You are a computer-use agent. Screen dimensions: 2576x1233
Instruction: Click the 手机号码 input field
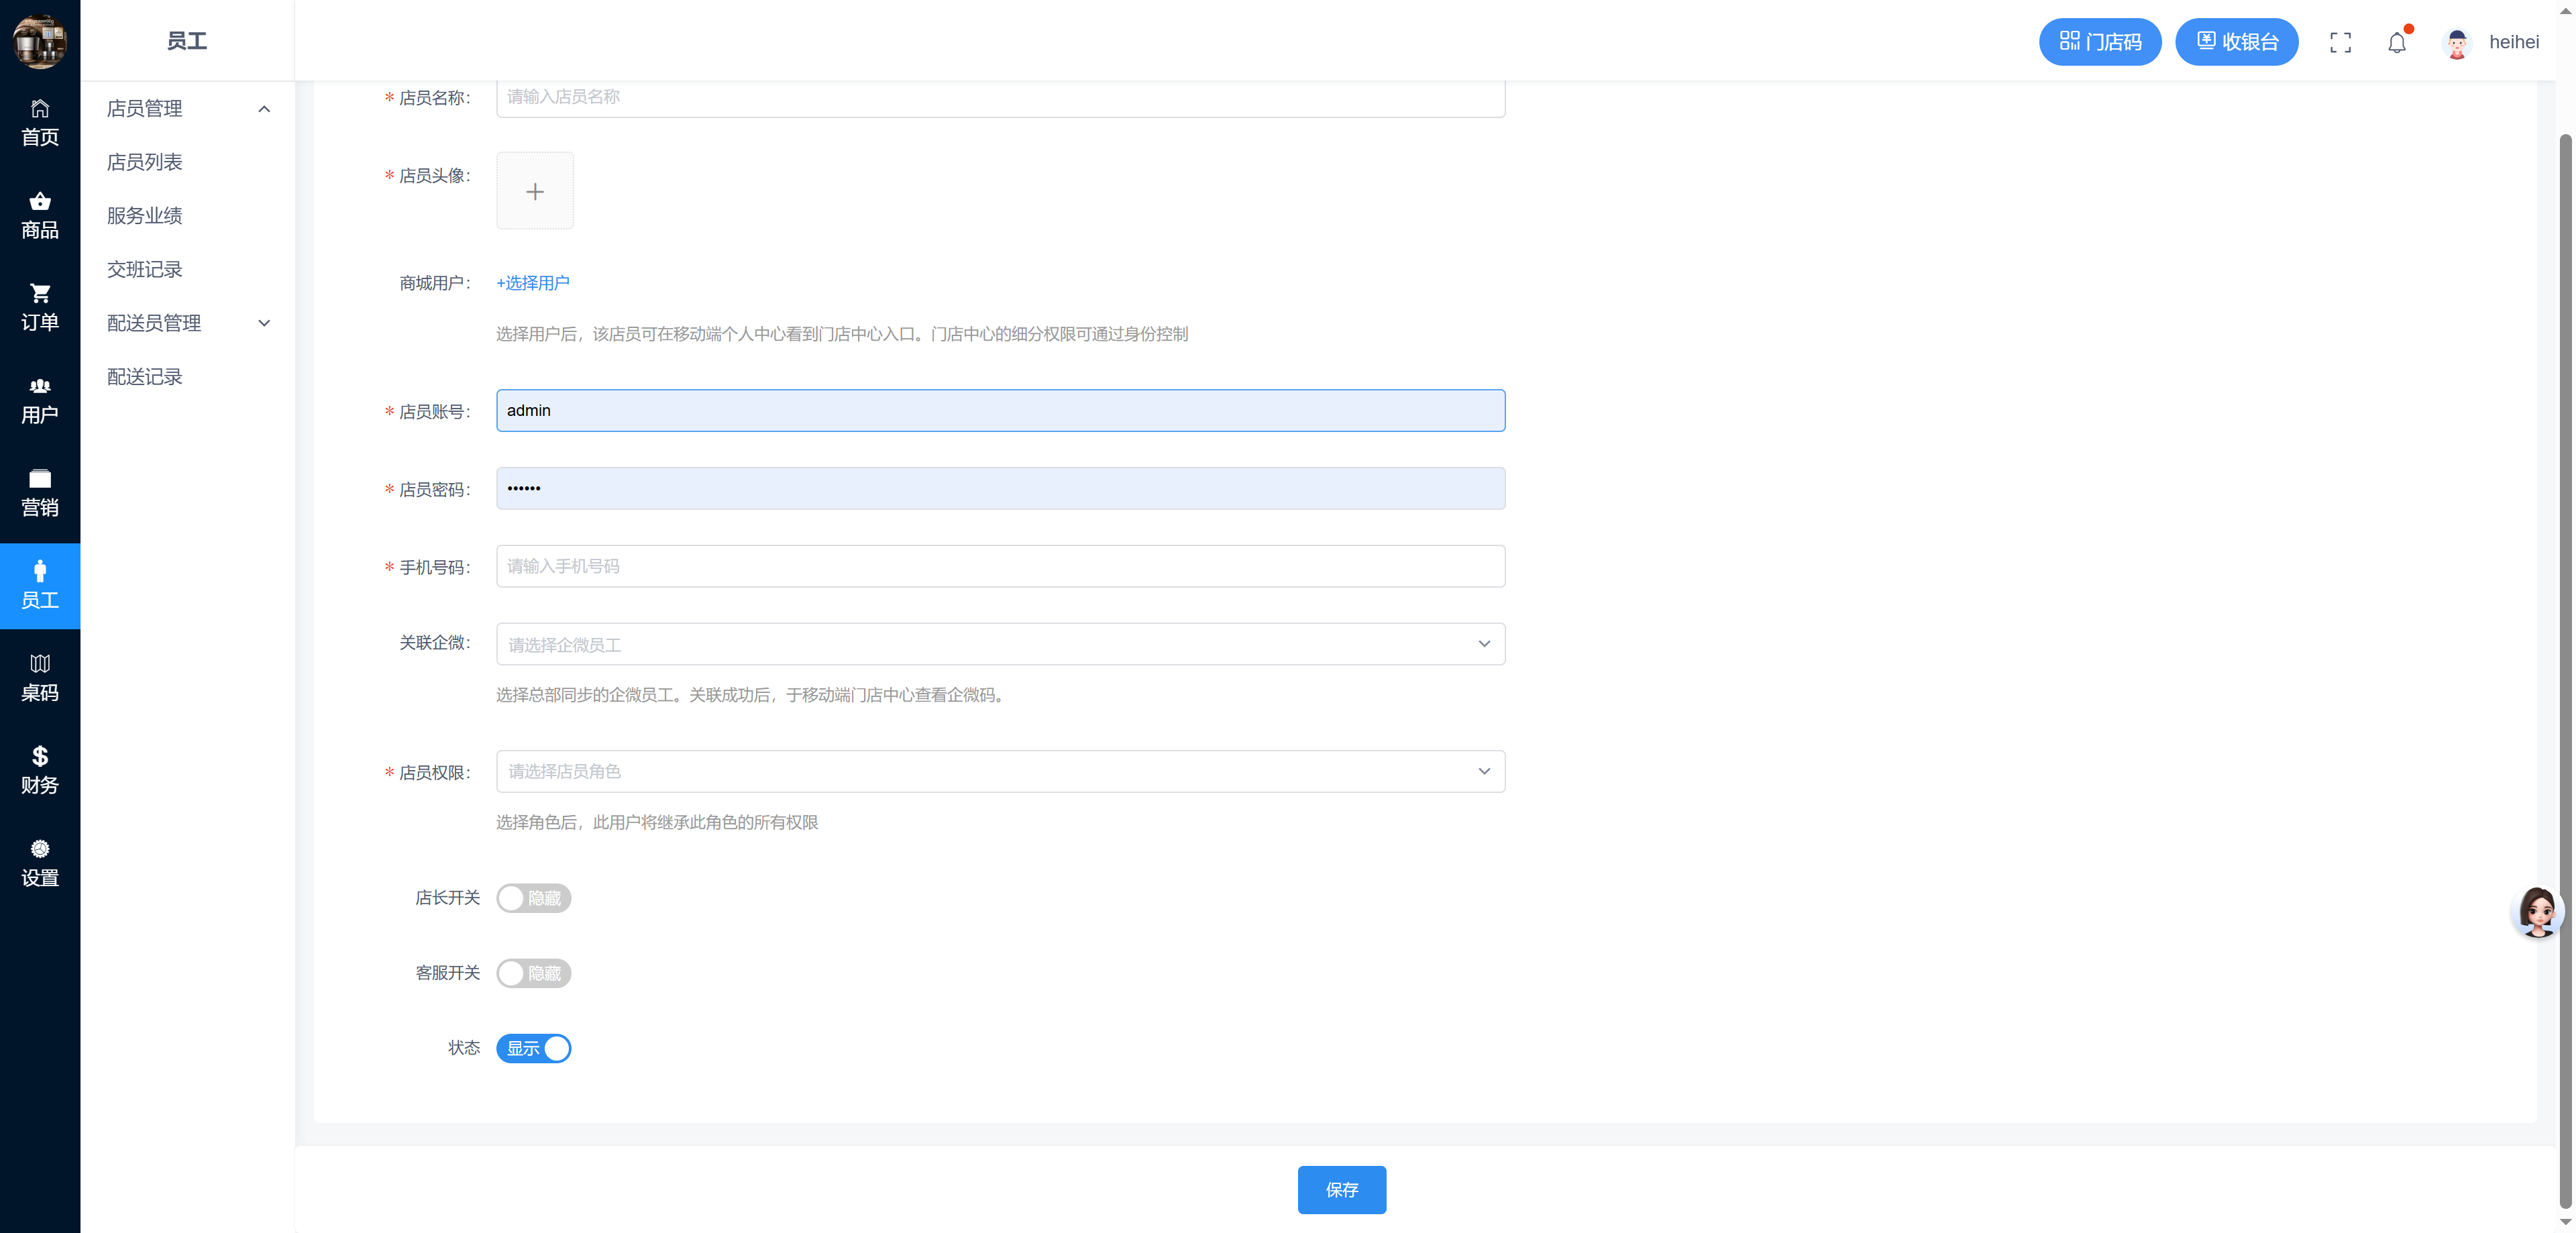(1000, 566)
